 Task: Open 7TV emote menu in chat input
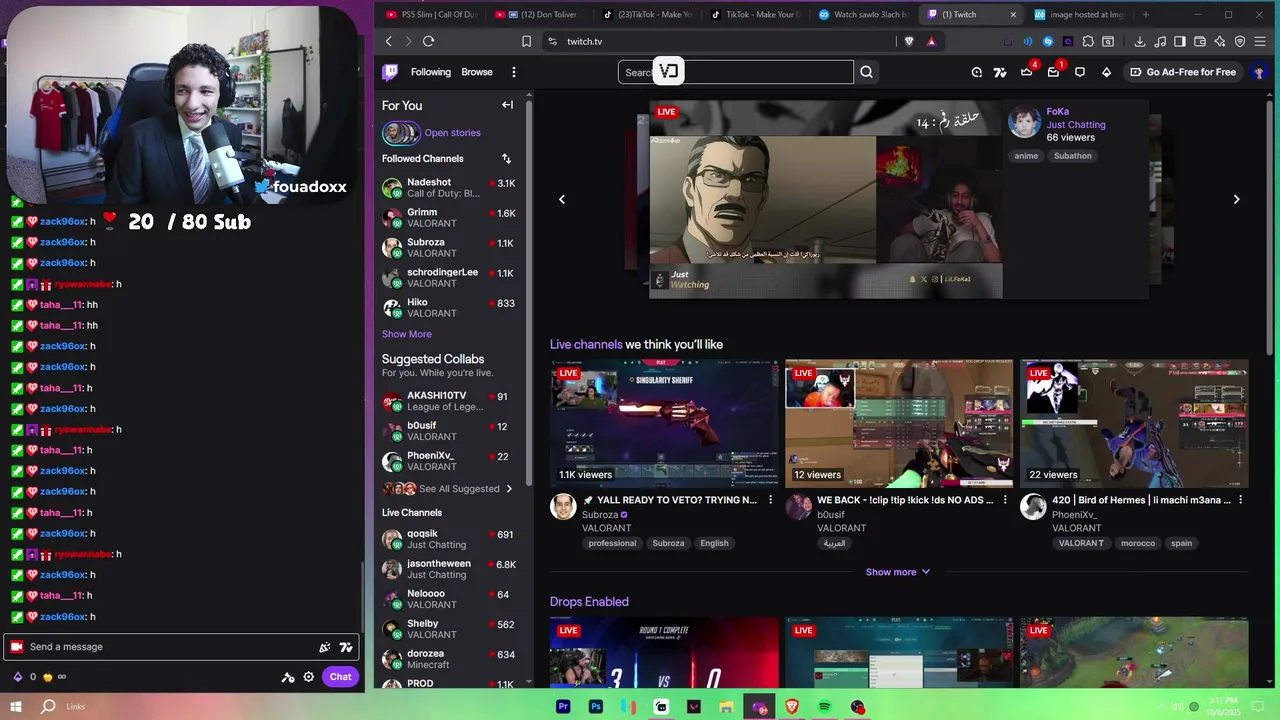click(x=346, y=647)
